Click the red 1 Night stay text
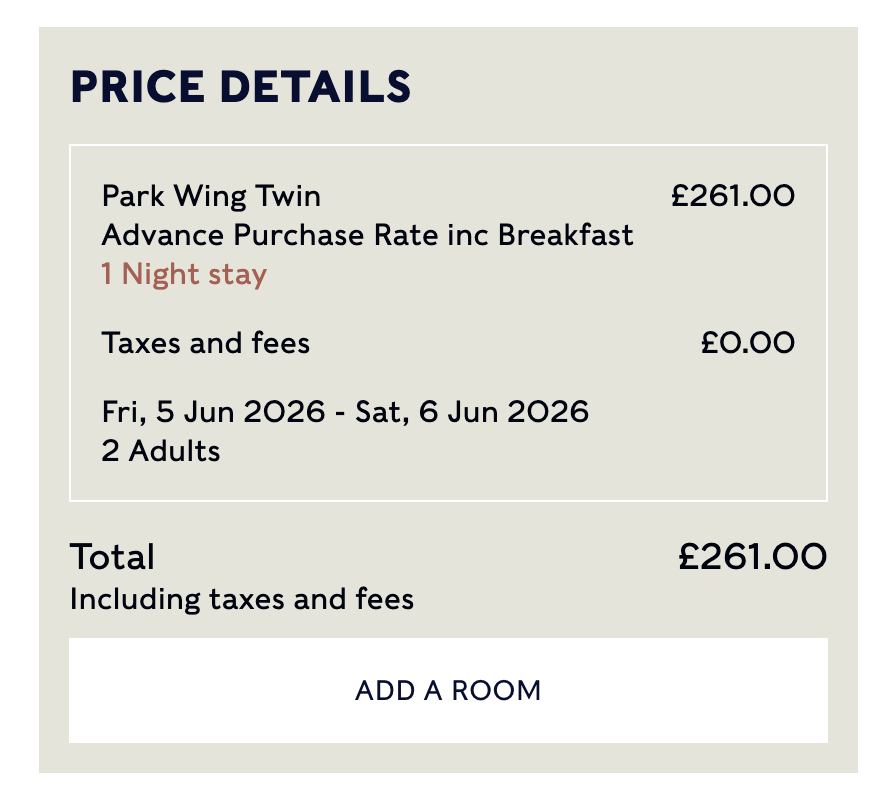The width and height of the screenshot is (884, 812). tap(184, 274)
